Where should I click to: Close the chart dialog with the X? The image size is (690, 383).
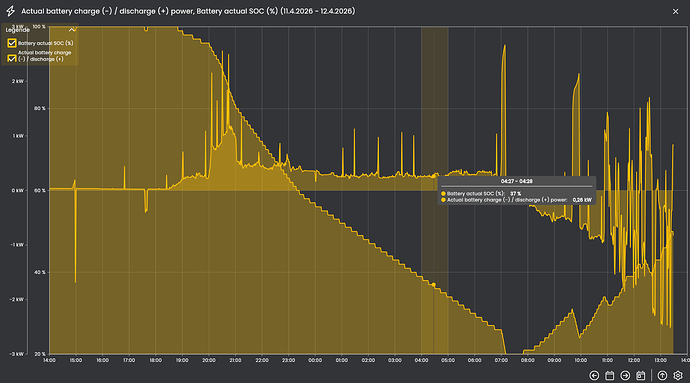(x=675, y=11)
